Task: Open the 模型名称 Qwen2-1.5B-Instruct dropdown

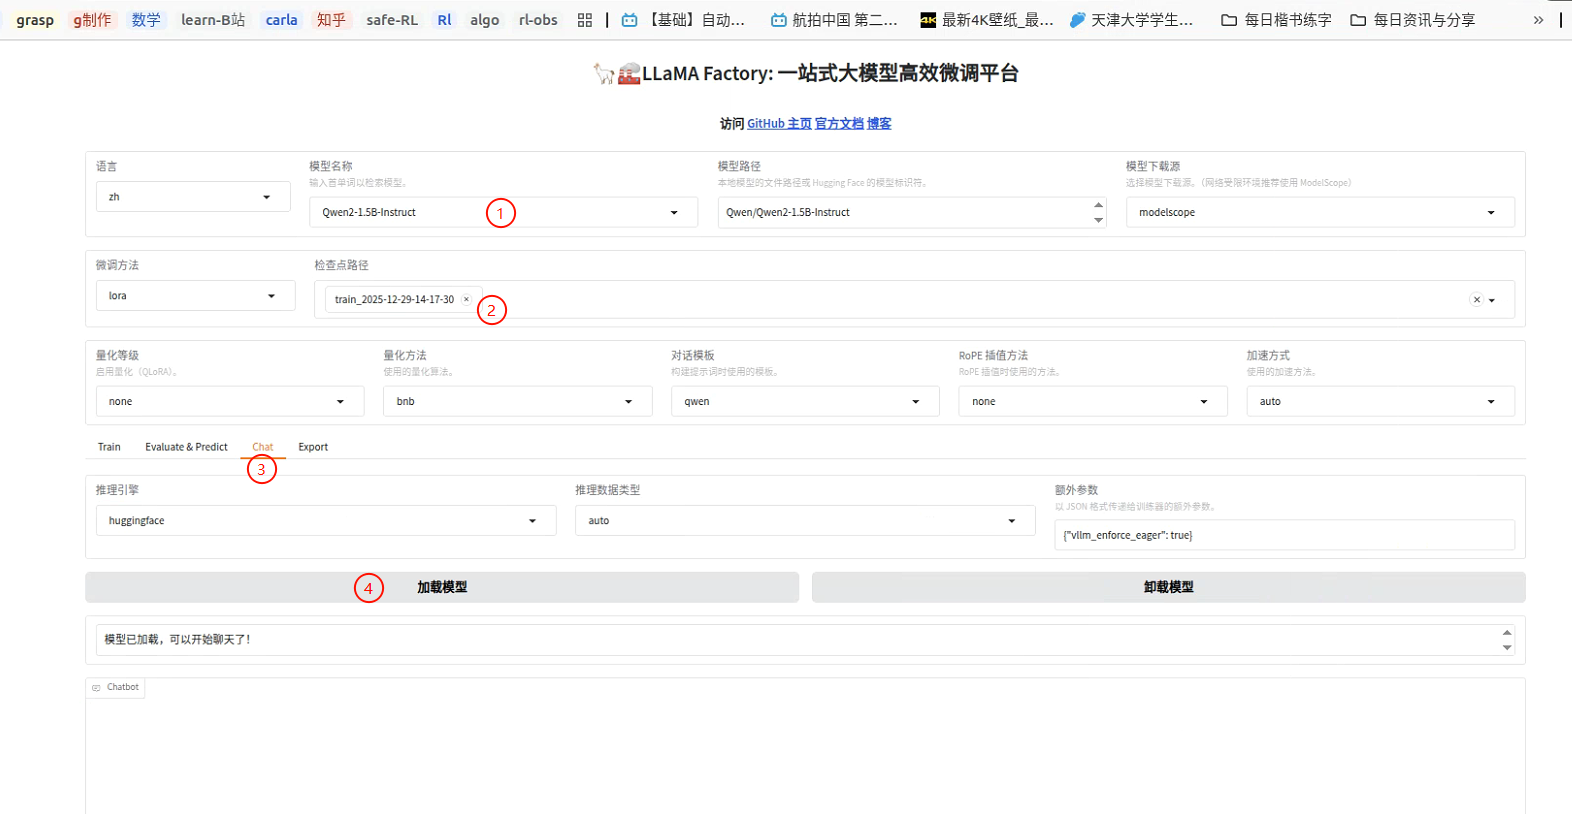Action: tap(503, 212)
